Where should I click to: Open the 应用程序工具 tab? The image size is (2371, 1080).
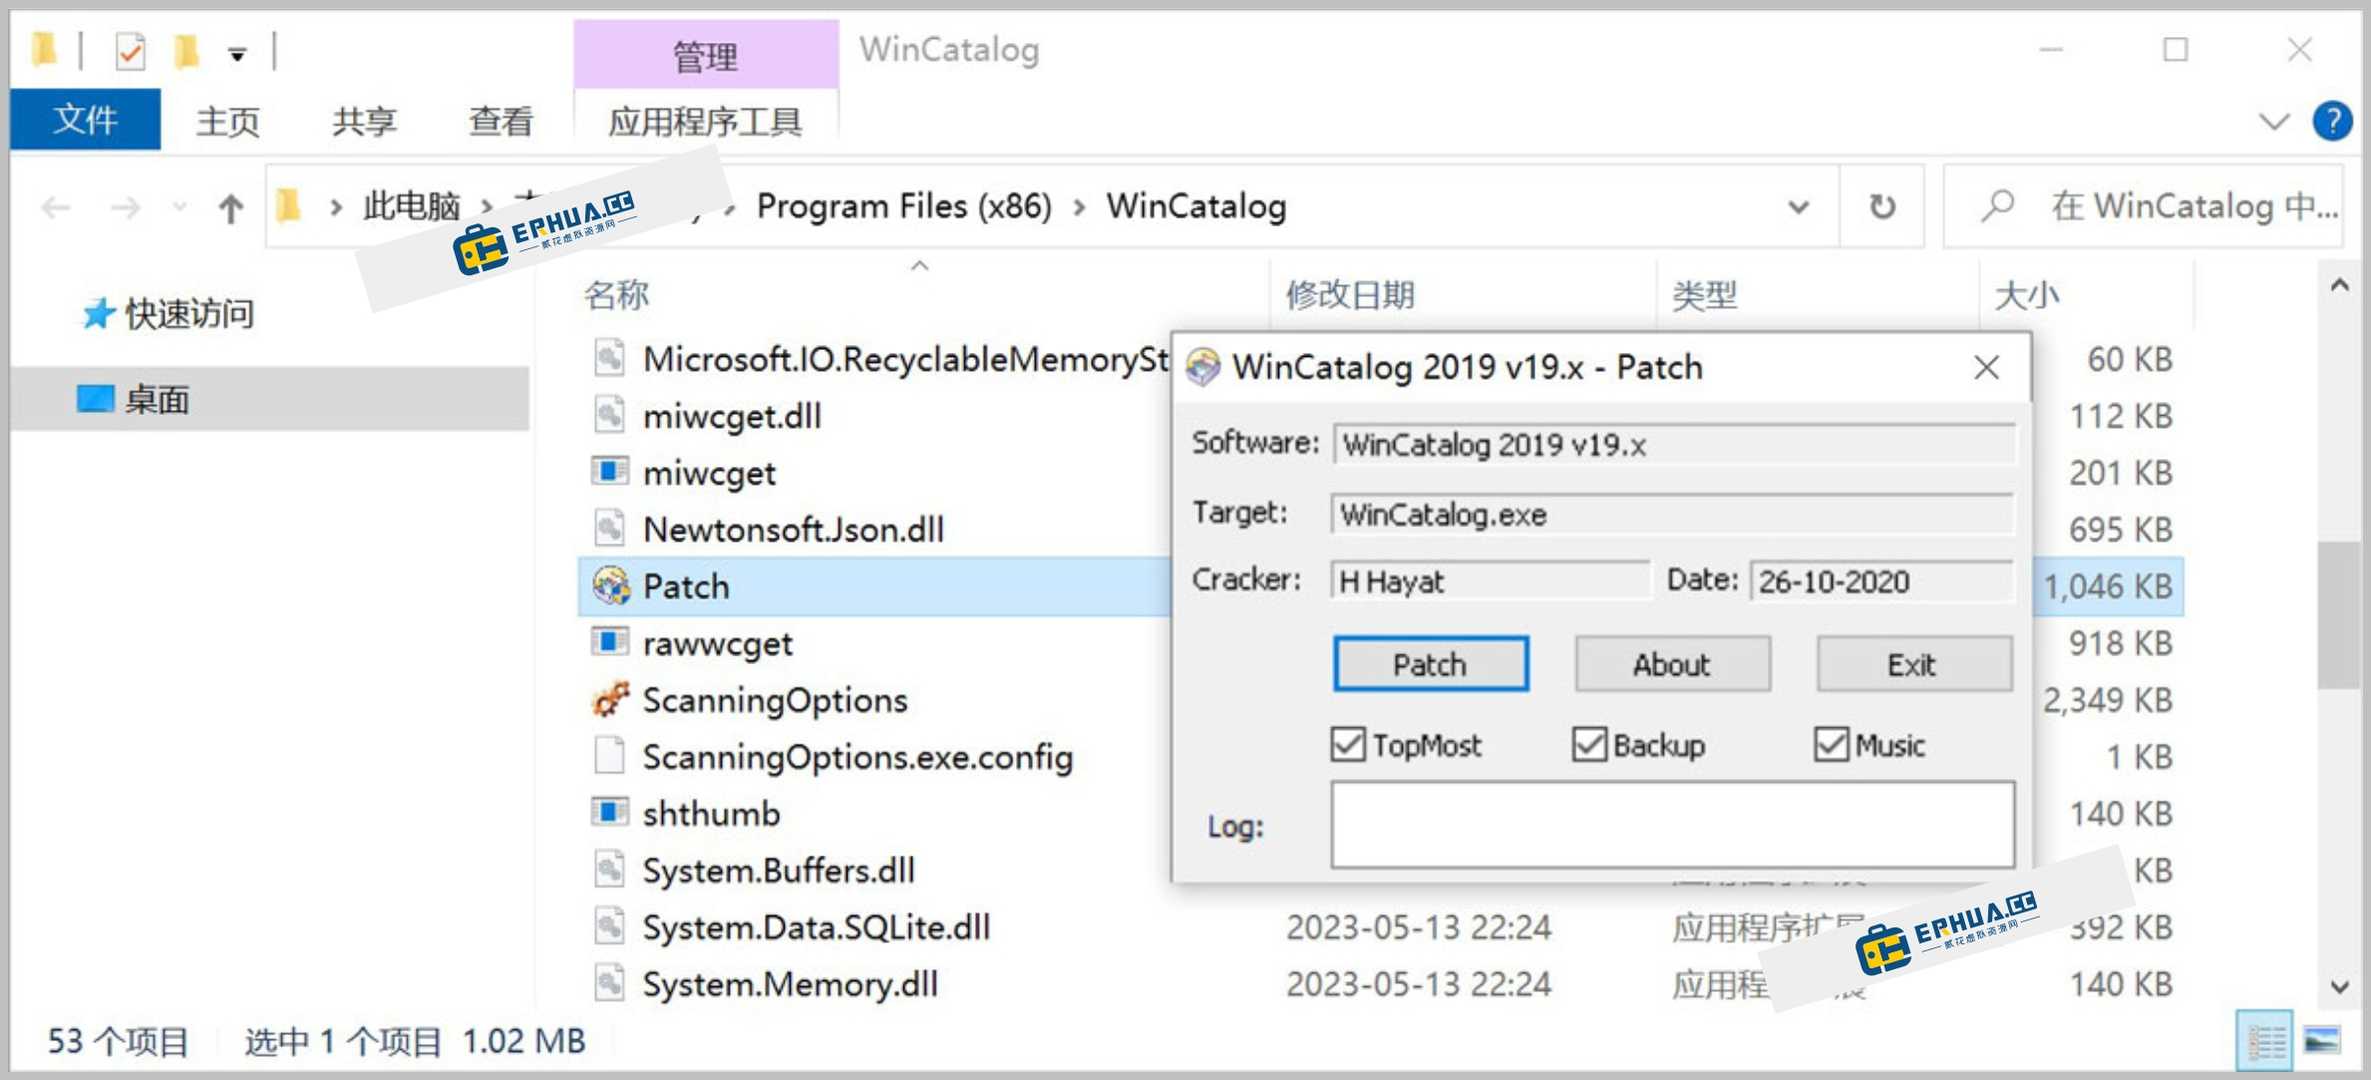pyautogui.click(x=704, y=121)
